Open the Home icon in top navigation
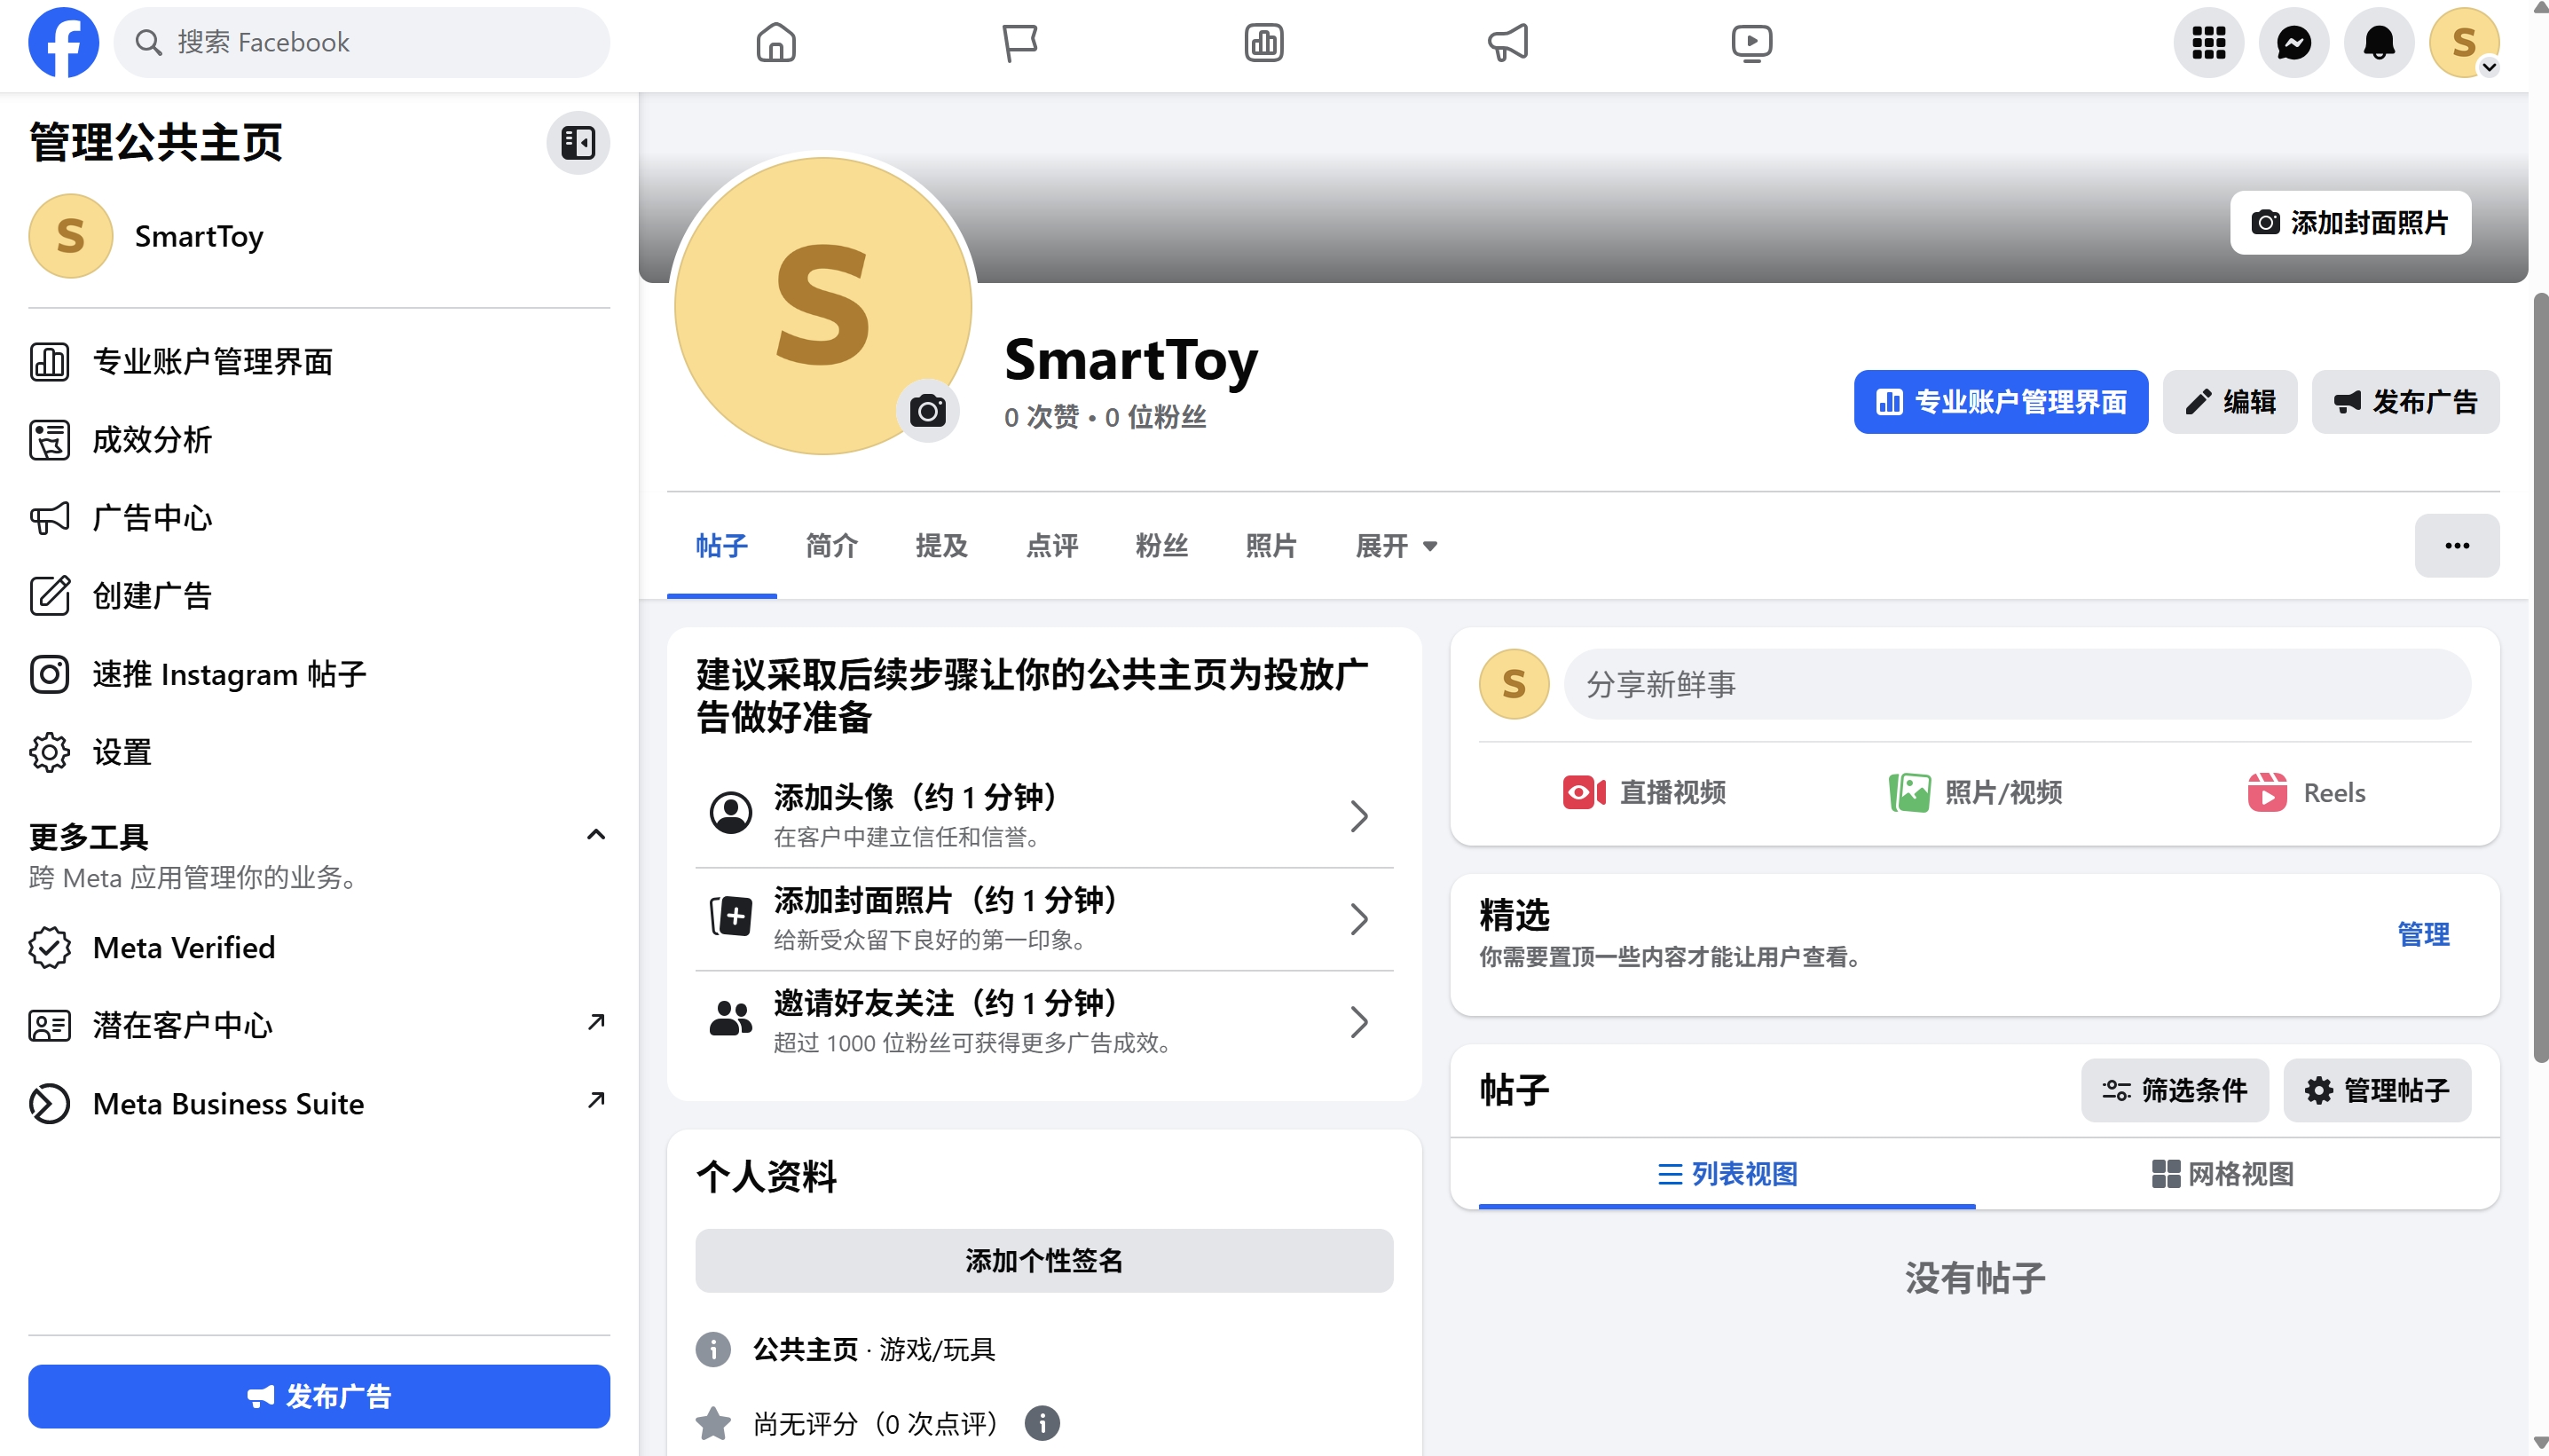 (775, 42)
